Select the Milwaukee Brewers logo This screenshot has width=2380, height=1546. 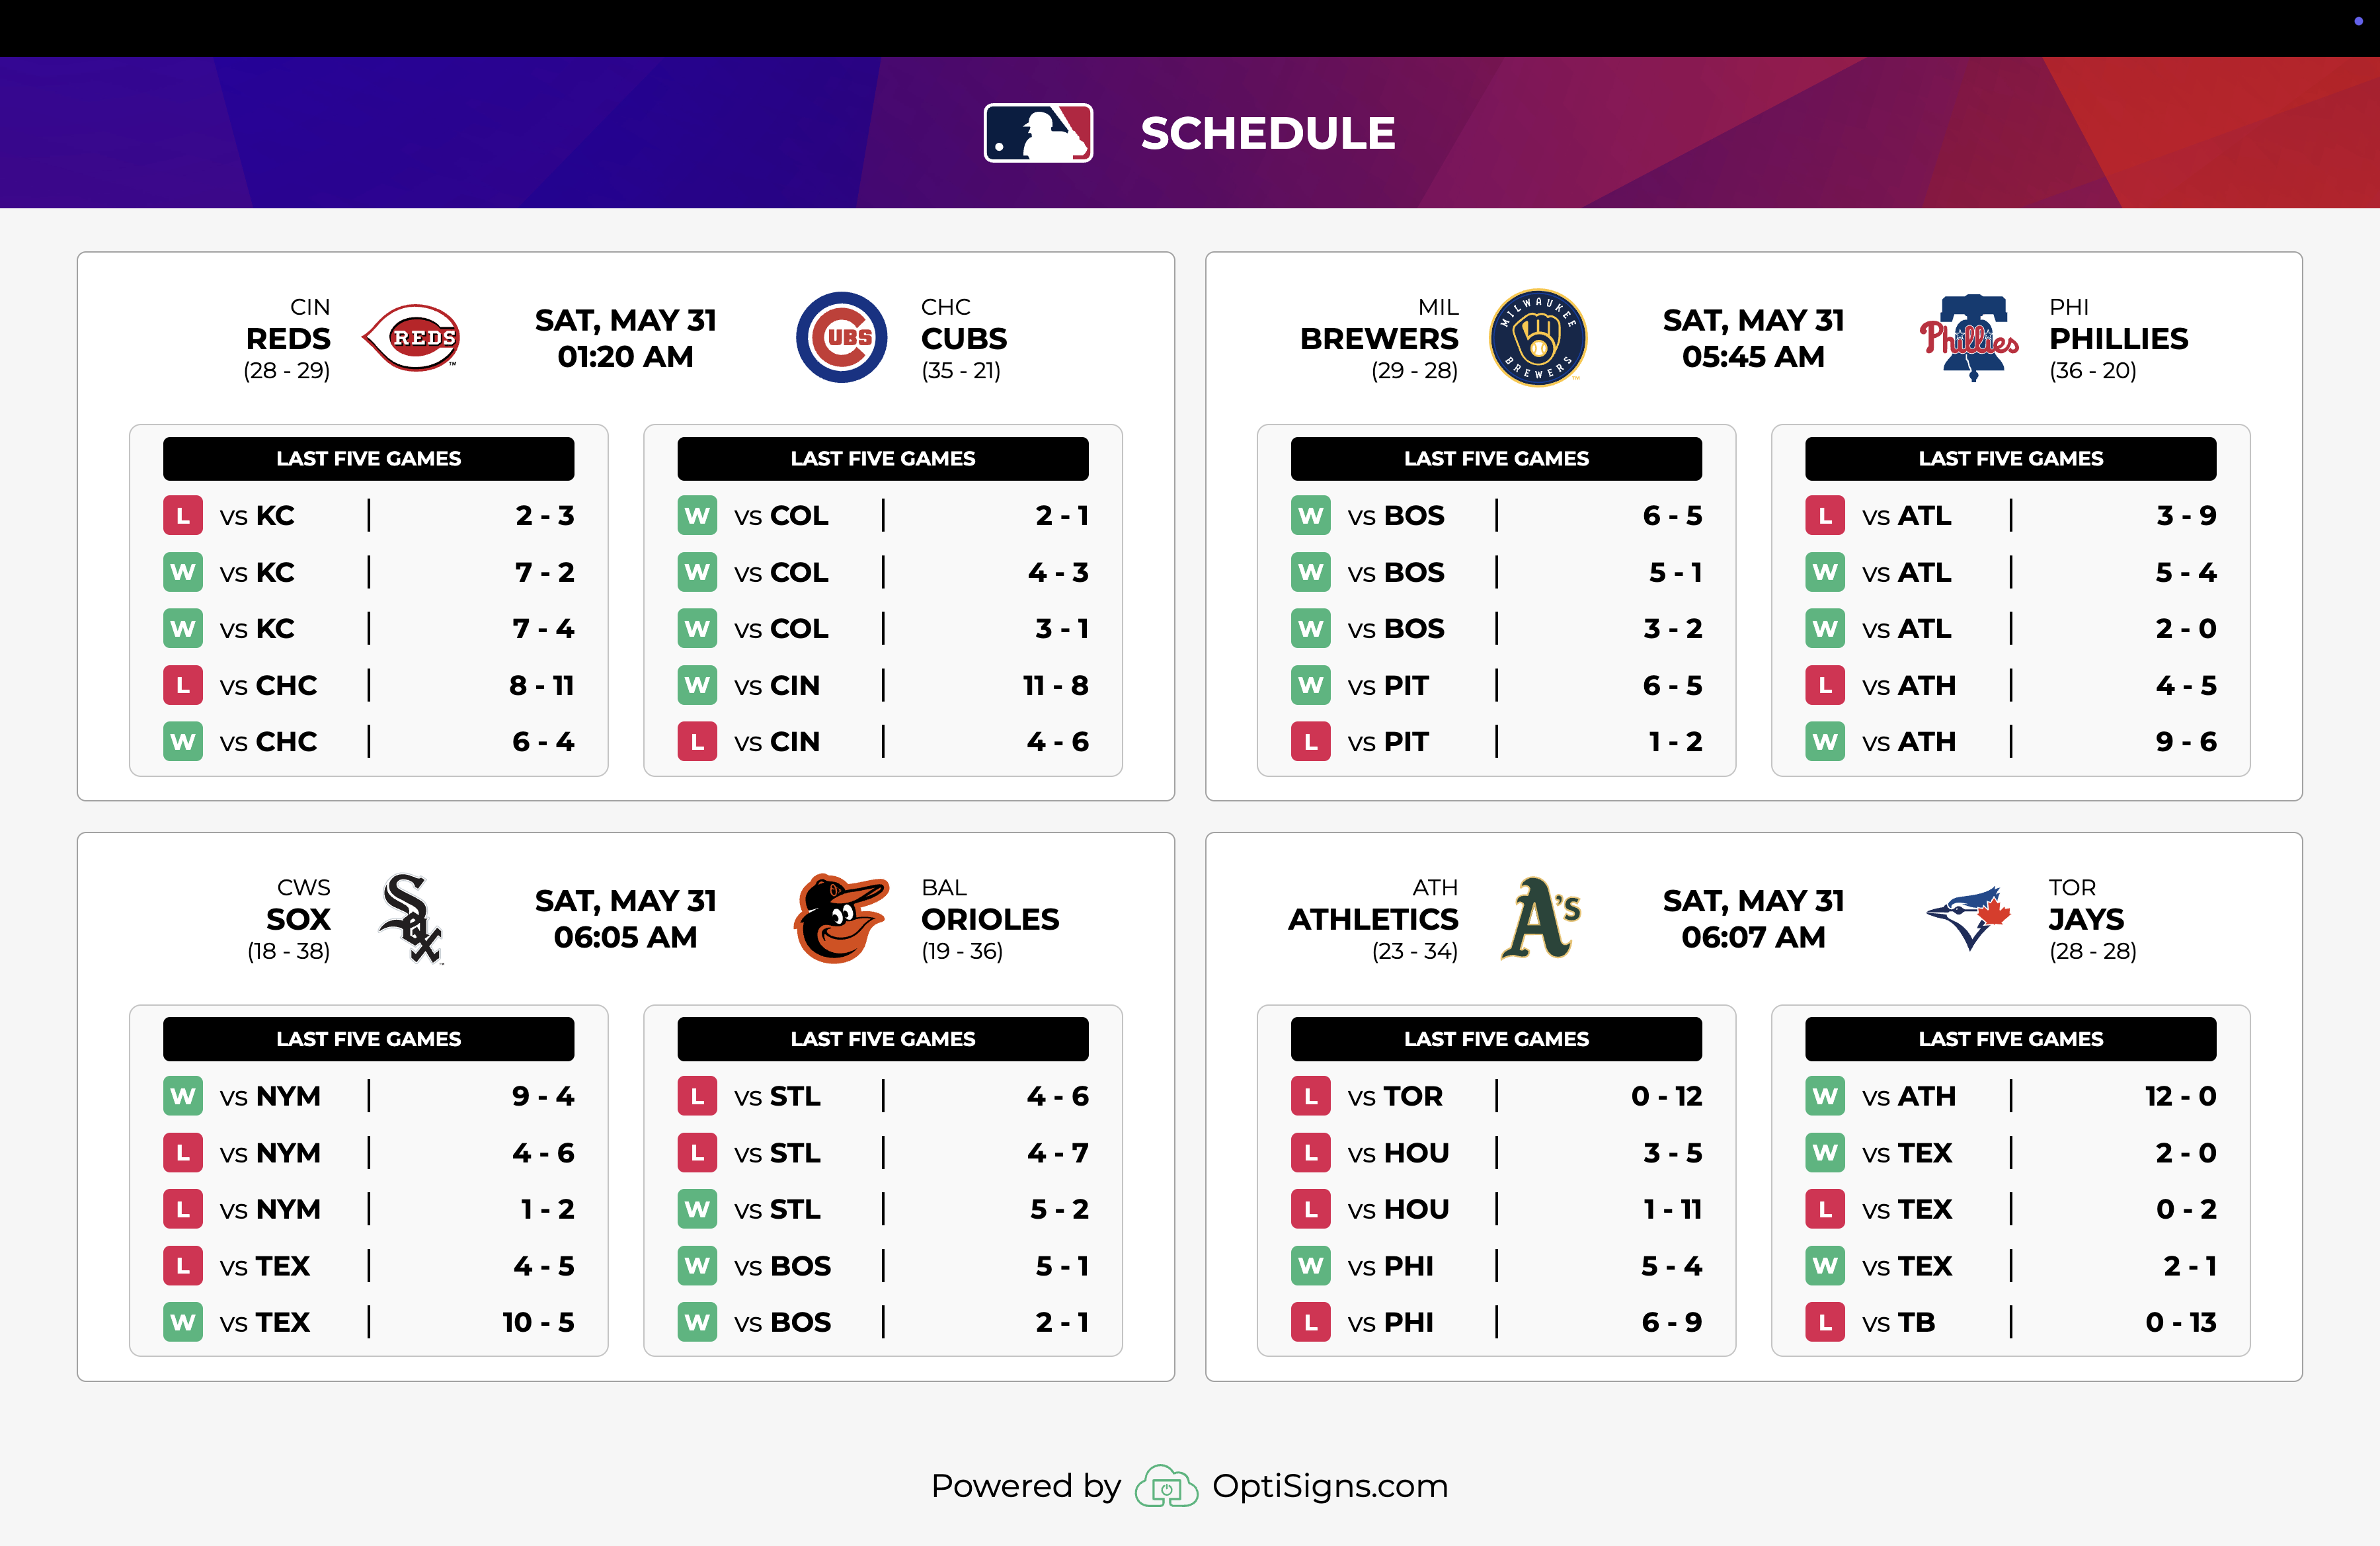click(1538, 338)
